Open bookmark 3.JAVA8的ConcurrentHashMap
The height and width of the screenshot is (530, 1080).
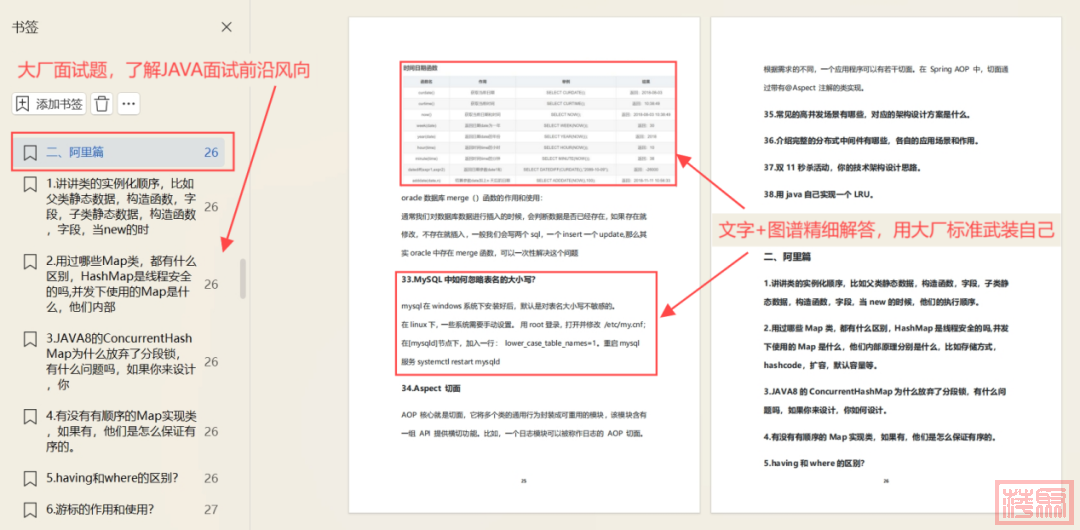coord(120,361)
